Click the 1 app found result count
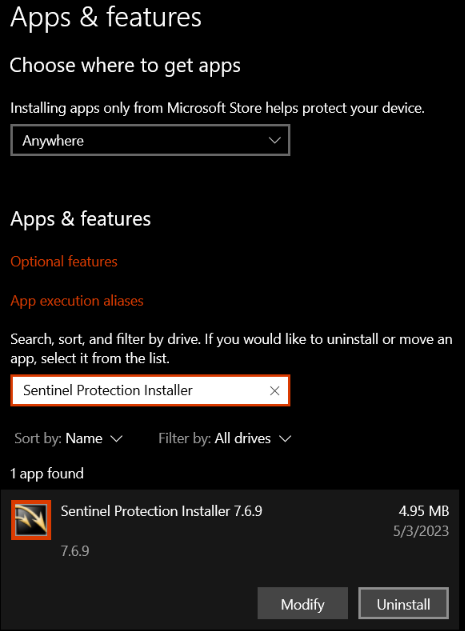This screenshot has width=465, height=631. coord(47,474)
